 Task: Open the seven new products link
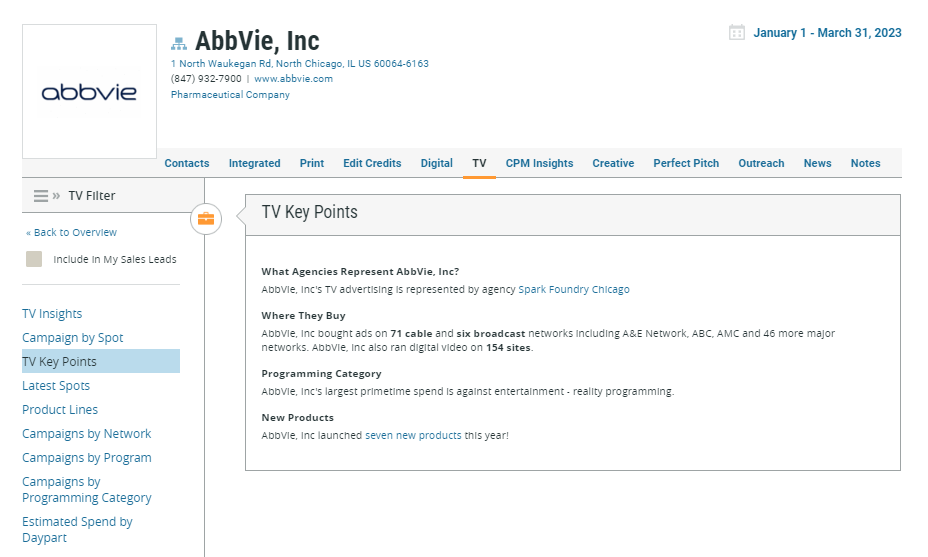click(x=413, y=436)
